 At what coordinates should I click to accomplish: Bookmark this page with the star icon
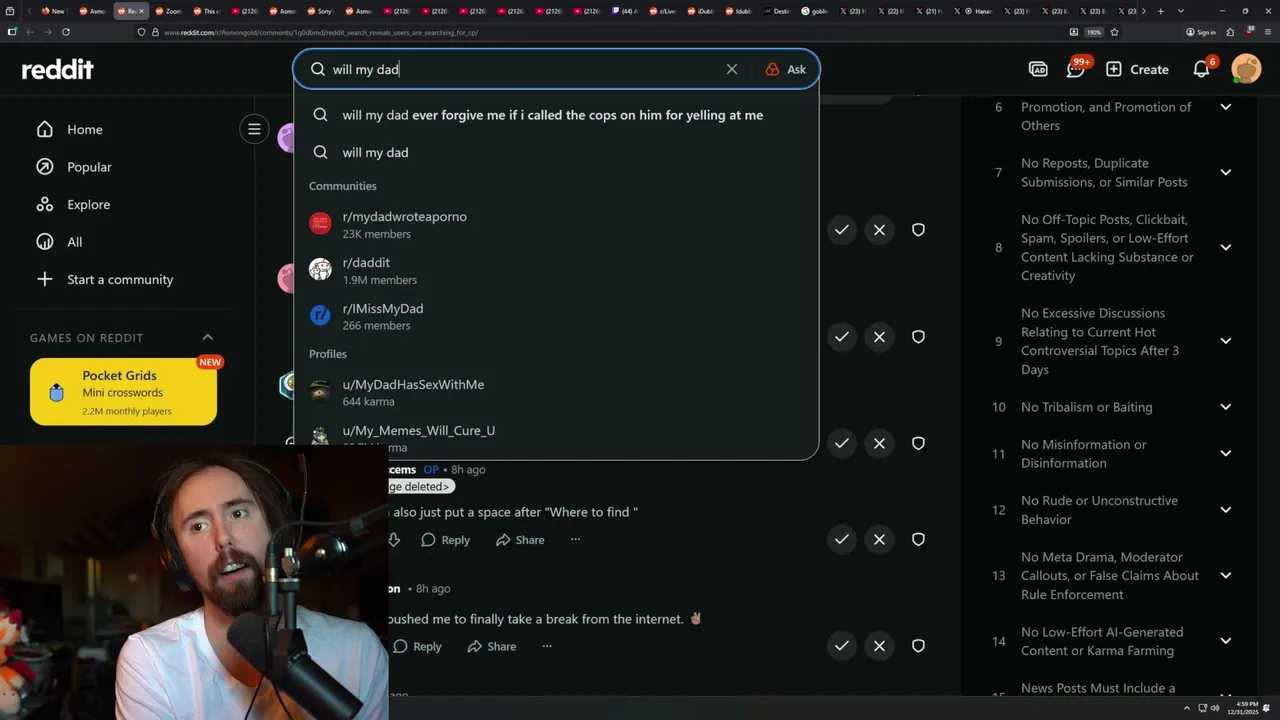pyautogui.click(x=1114, y=32)
